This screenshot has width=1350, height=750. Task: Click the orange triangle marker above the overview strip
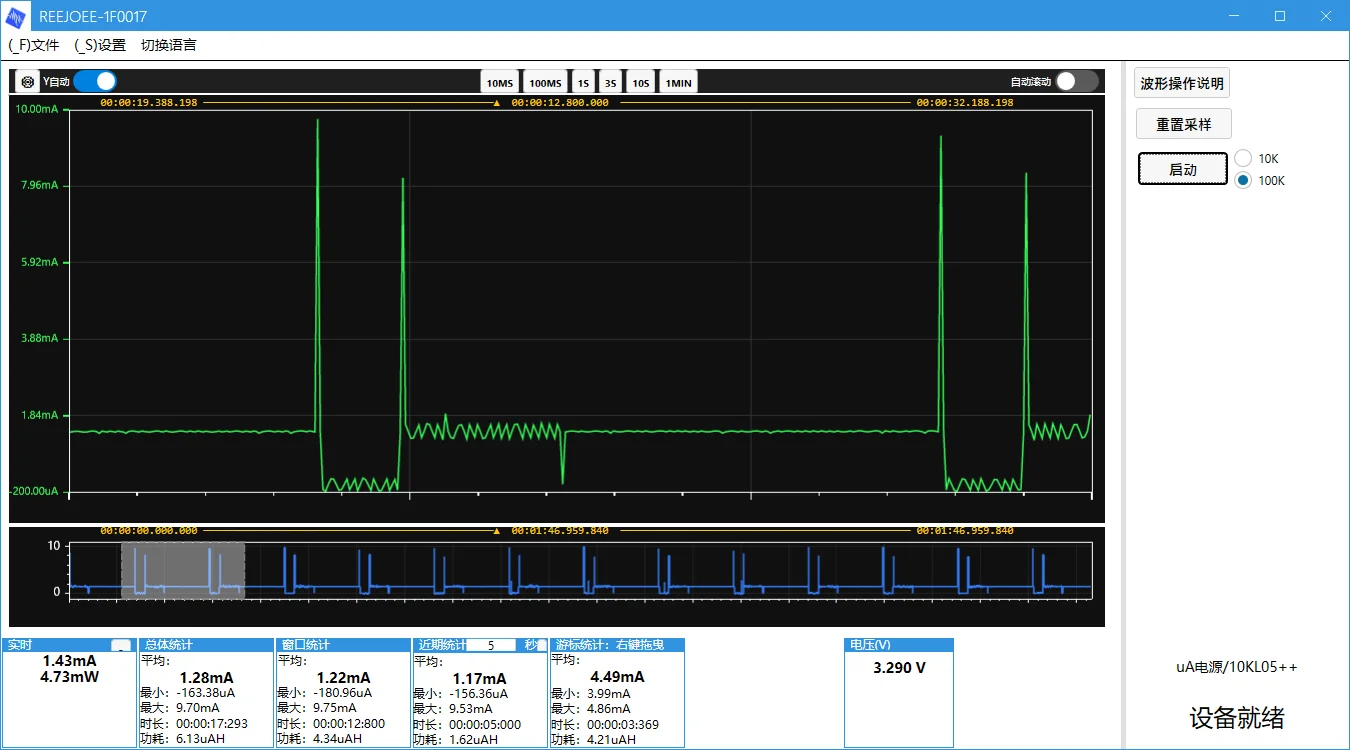pyautogui.click(x=497, y=531)
